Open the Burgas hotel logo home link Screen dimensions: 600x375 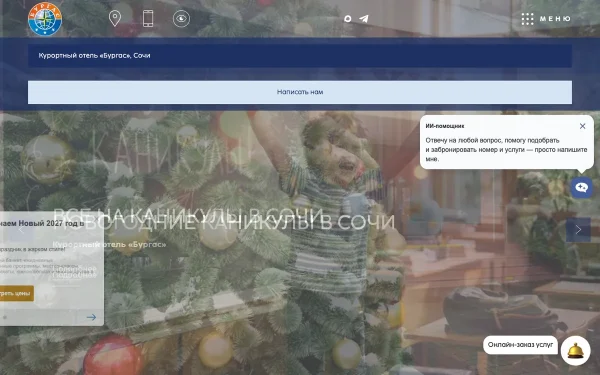(45, 18)
